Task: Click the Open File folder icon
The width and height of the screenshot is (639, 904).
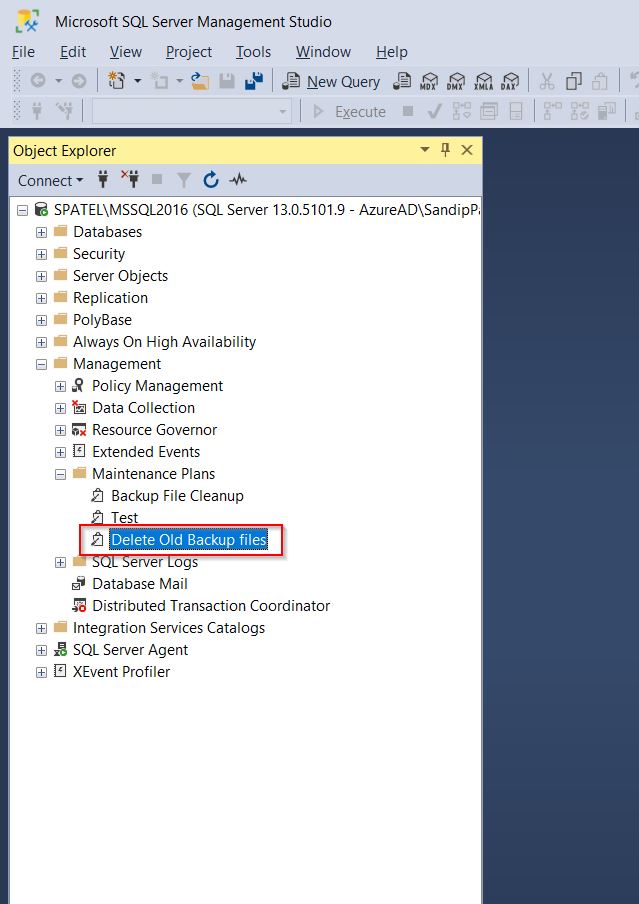Action: pos(200,81)
